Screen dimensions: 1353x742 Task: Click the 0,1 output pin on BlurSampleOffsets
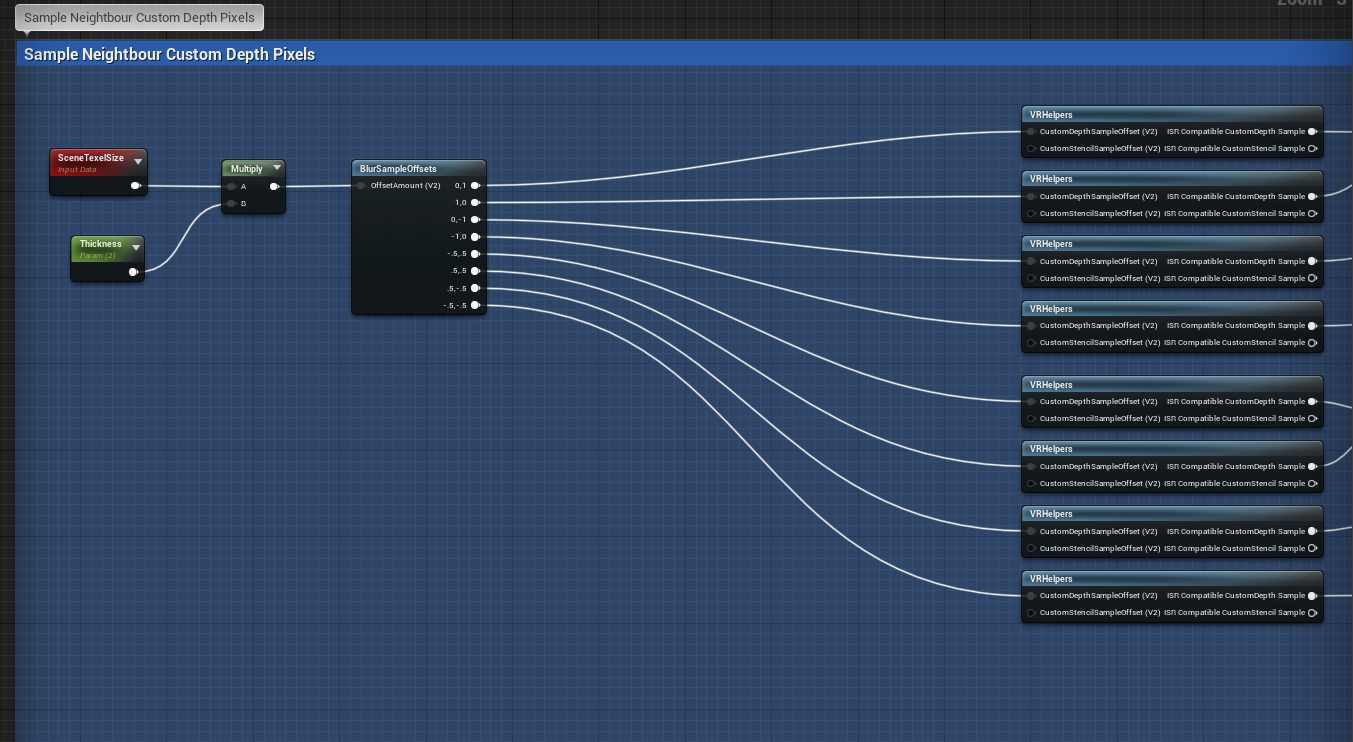coord(476,185)
